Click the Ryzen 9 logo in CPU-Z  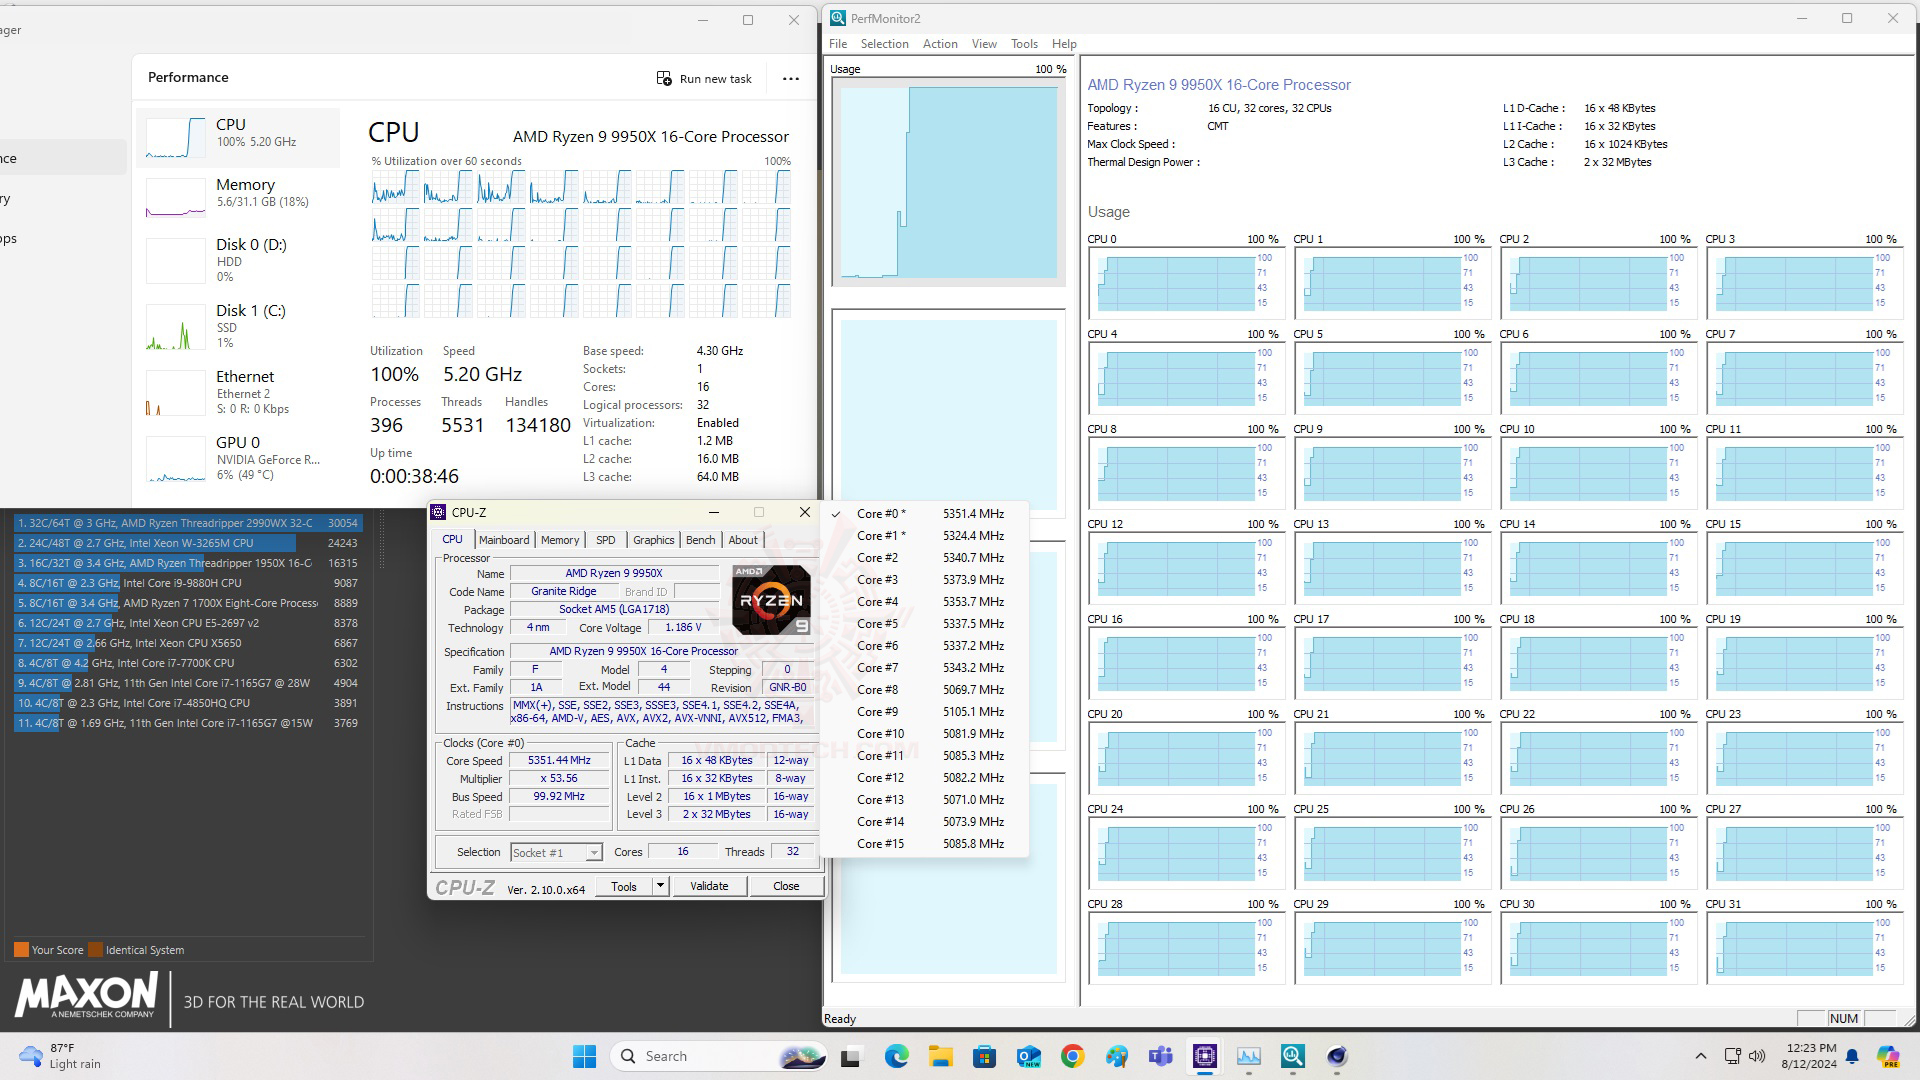point(771,600)
